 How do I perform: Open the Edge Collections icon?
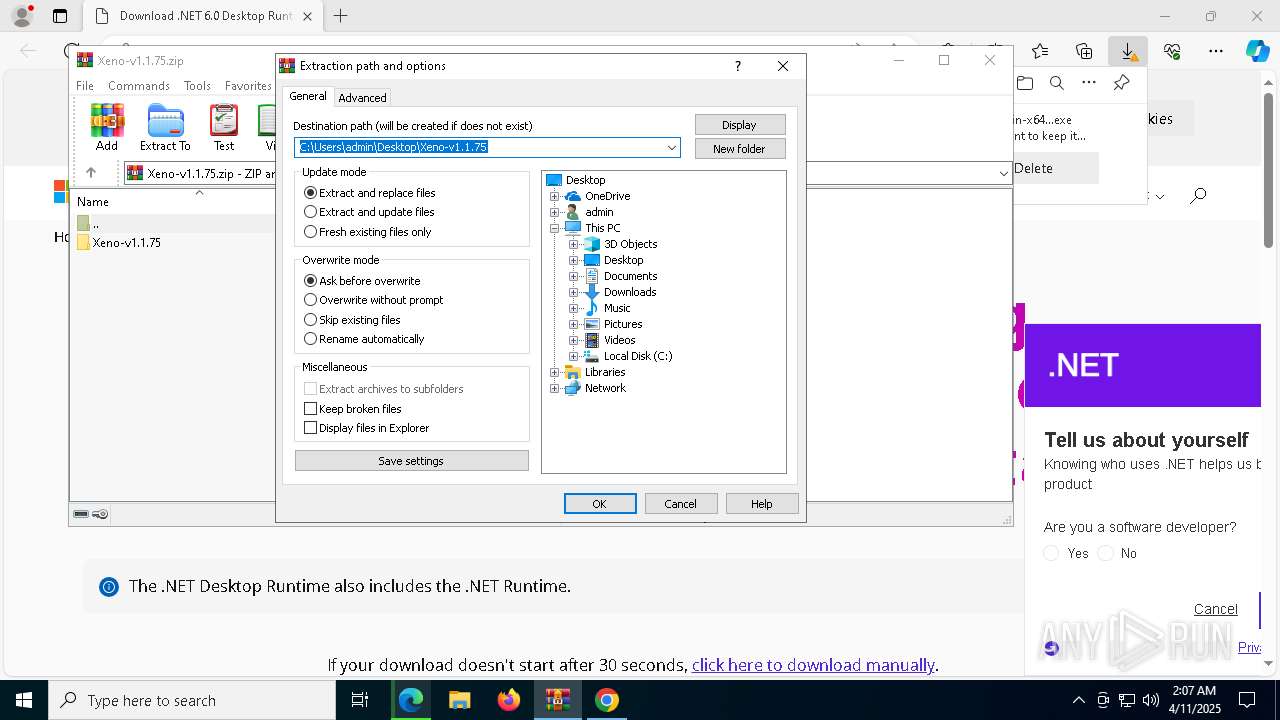tap(1084, 51)
